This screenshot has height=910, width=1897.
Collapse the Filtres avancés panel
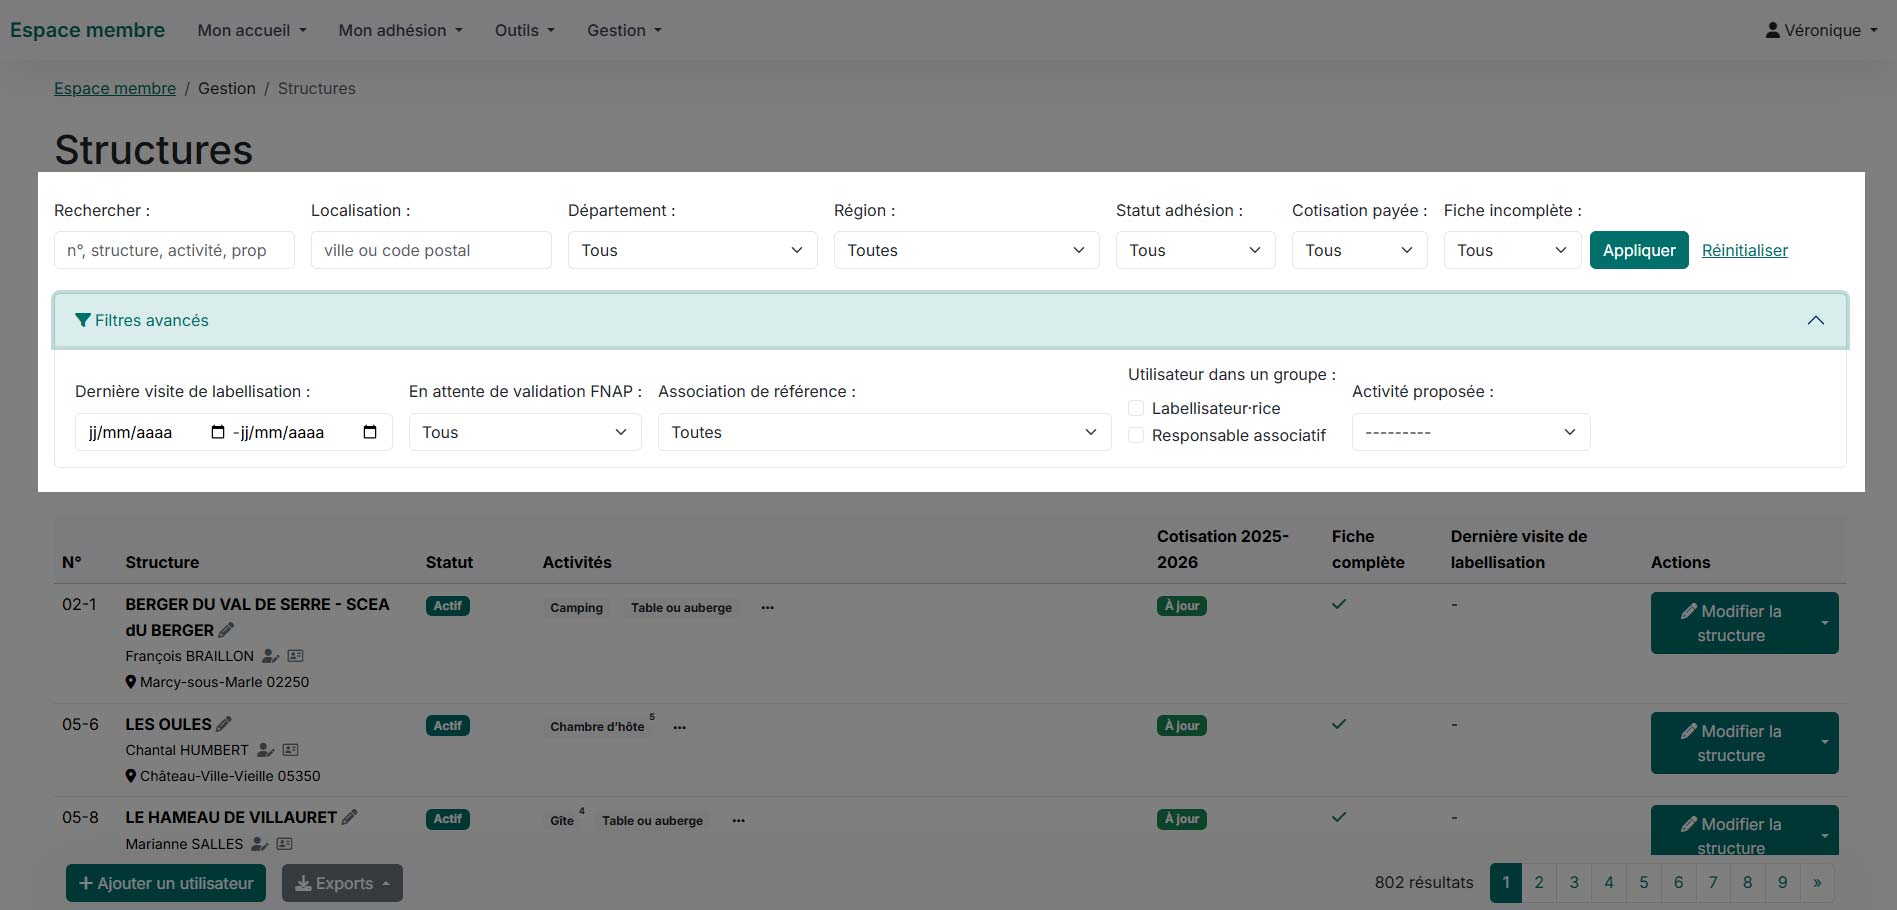tap(1815, 321)
